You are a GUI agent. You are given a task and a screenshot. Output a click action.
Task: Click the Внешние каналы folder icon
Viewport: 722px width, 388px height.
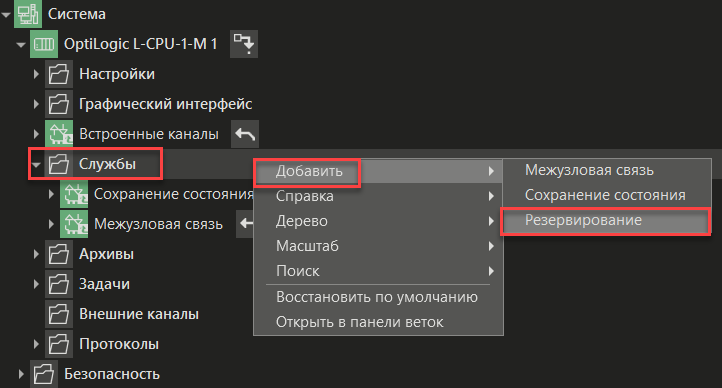click(58, 314)
